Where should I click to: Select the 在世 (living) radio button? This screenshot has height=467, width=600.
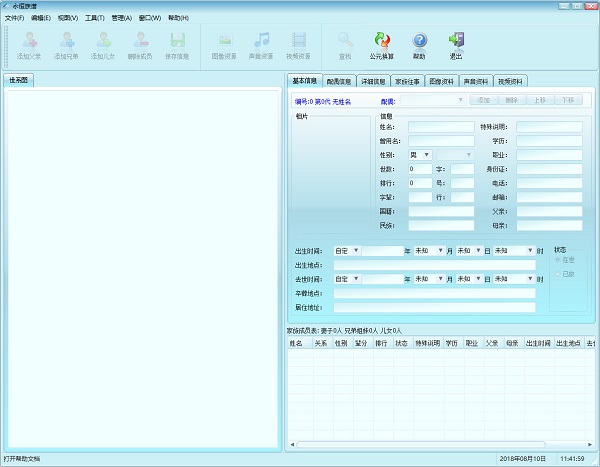pyautogui.click(x=558, y=260)
